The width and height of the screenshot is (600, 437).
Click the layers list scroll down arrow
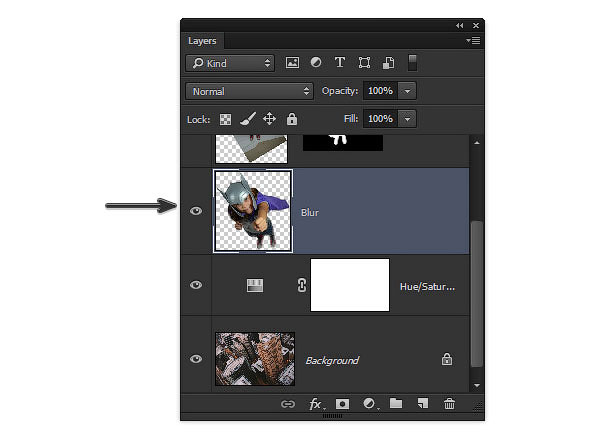click(x=477, y=385)
